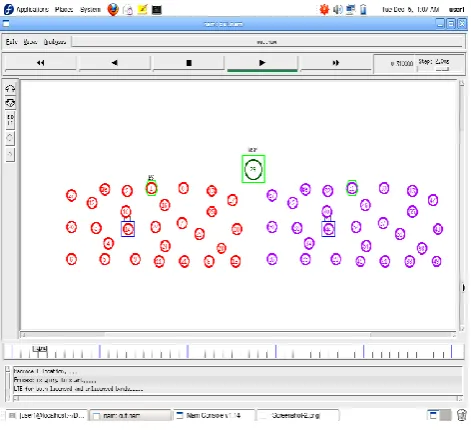Click the red update notification icon
The image size is (471, 430).
[x=324, y=9]
